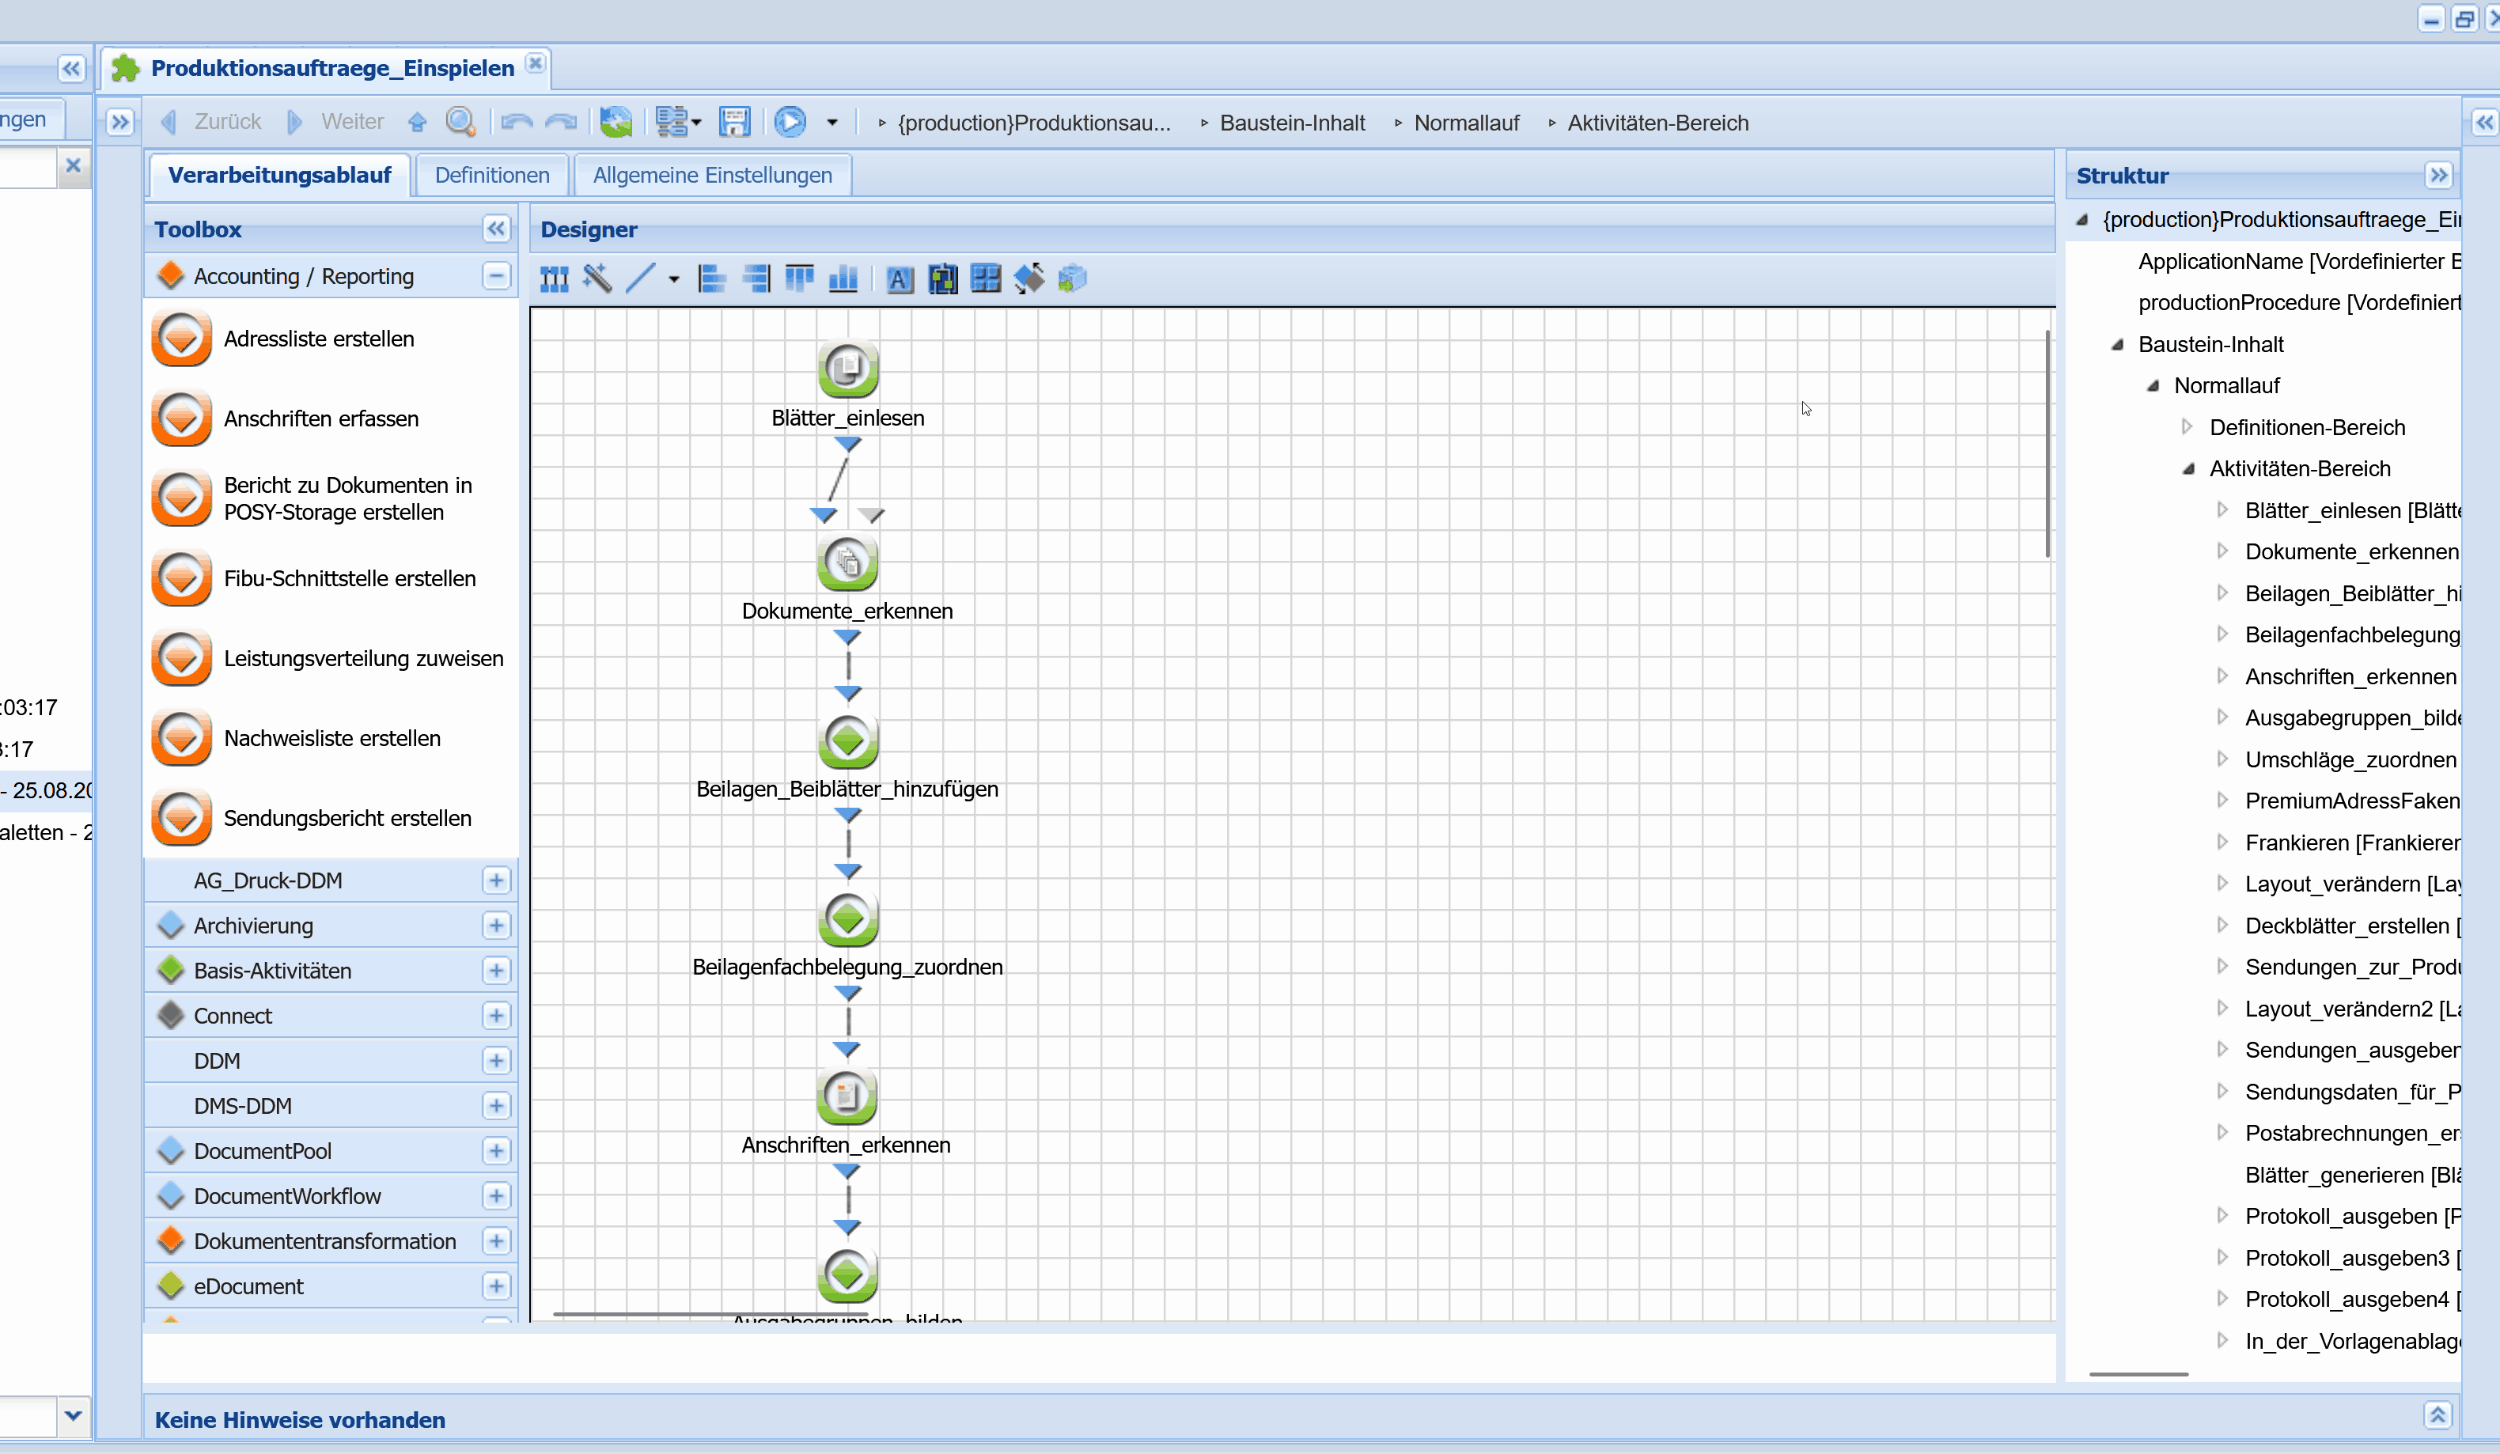This screenshot has height=1454, width=2500.
Task: Click the blue play run icon
Action: click(790, 122)
